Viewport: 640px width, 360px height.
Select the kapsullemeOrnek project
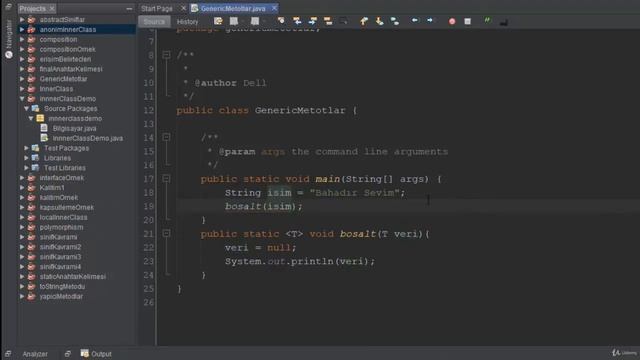click(67, 207)
